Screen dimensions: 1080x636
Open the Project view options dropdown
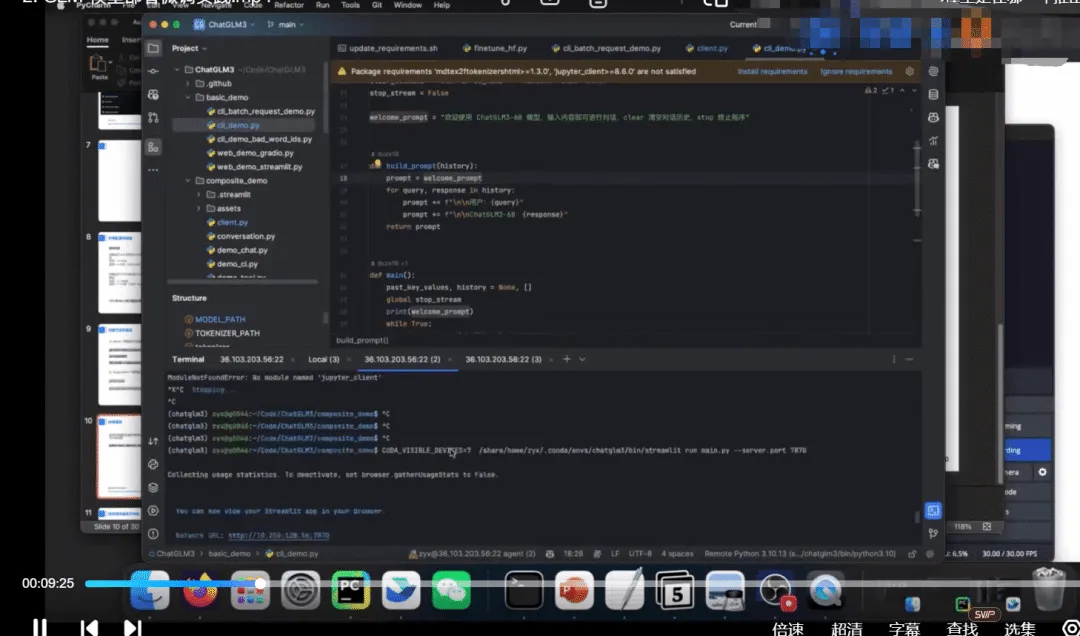[x=189, y=48]
